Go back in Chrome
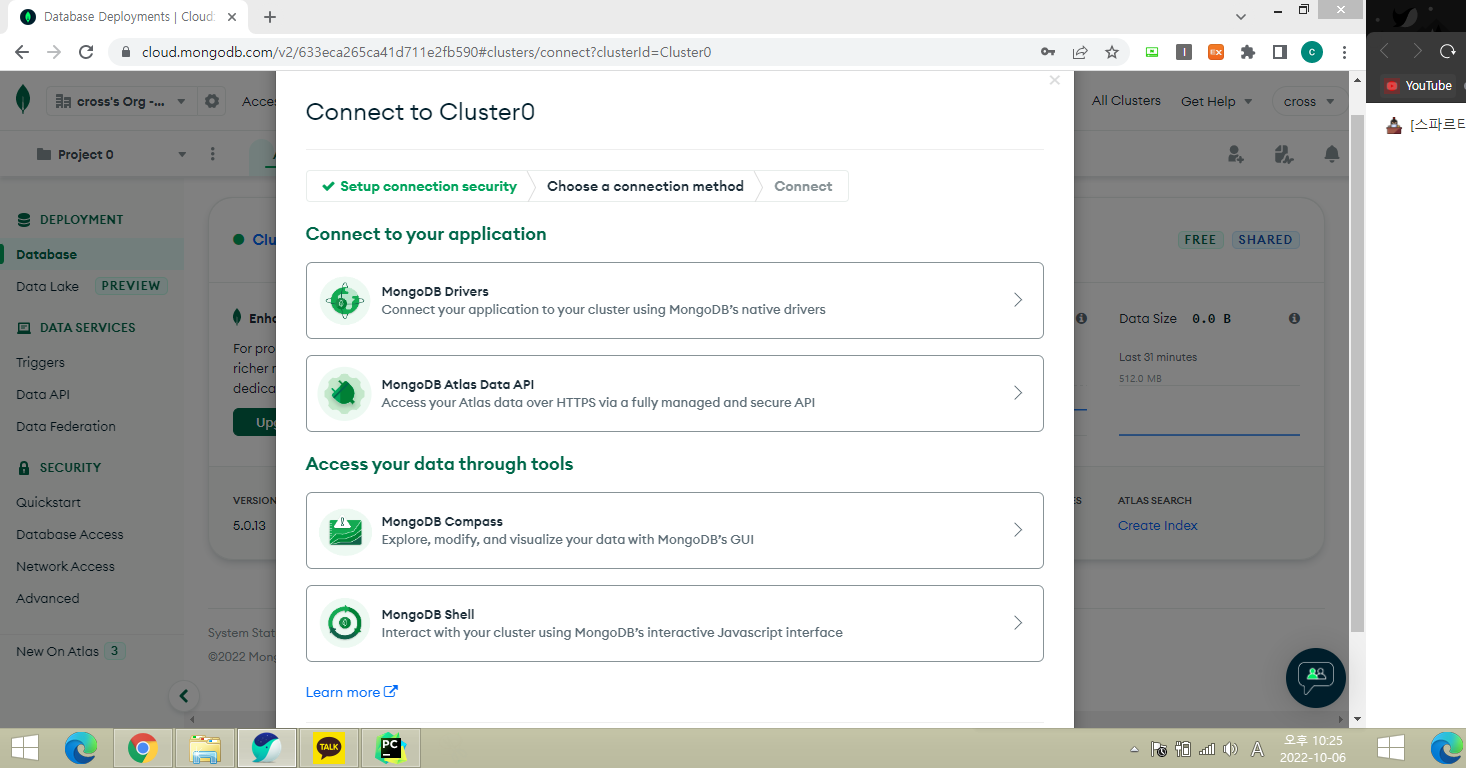The width and height of the screenshot is (1466, 768). (22, 52)
